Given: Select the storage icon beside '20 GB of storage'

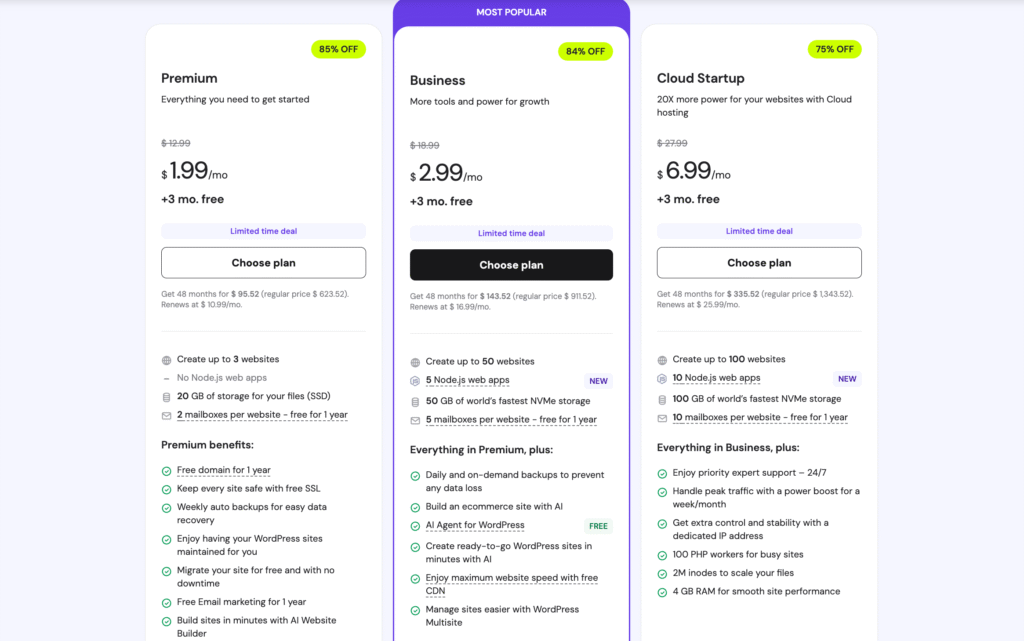Looking at the screenshot, I should coord(165,396).
